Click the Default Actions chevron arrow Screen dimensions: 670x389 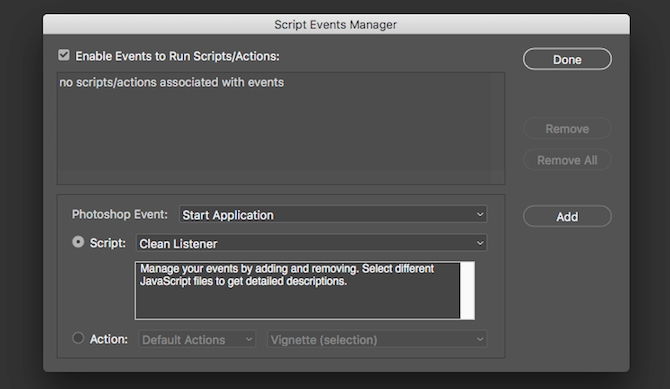(x=249, y=339)
